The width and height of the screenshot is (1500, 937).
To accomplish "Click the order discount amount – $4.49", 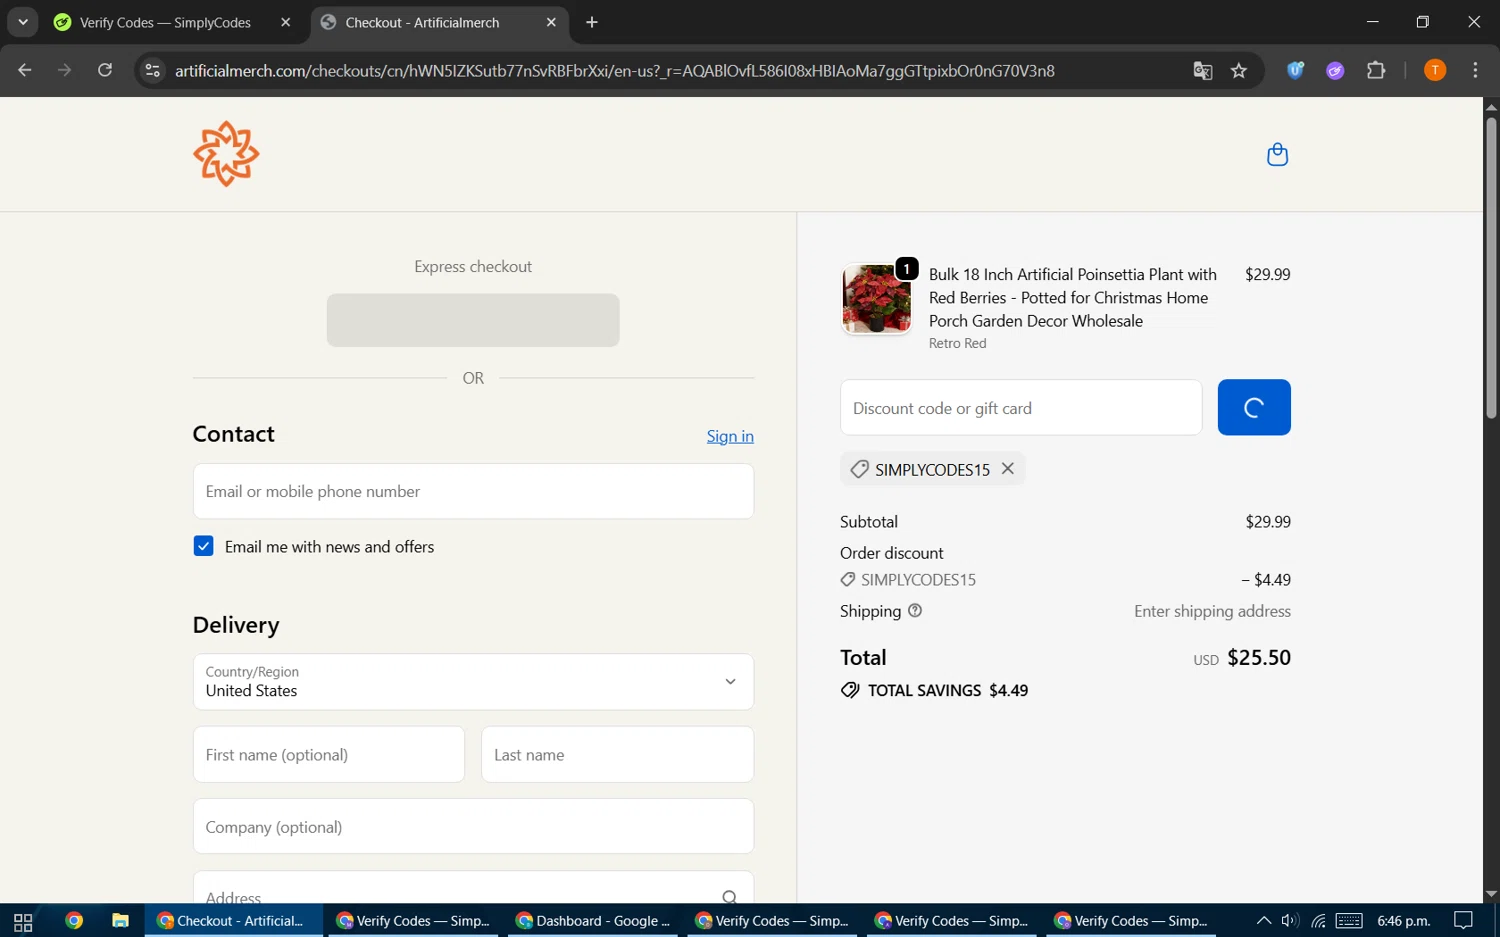I will (1266, 580).
